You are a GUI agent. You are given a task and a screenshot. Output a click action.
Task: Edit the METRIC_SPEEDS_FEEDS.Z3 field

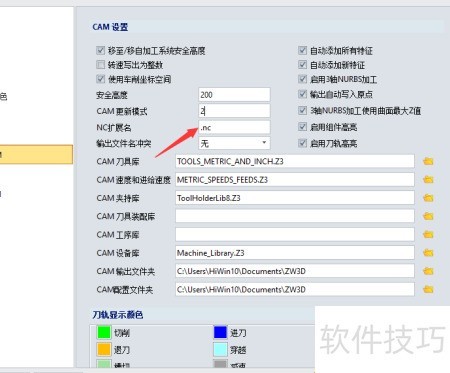295,180
